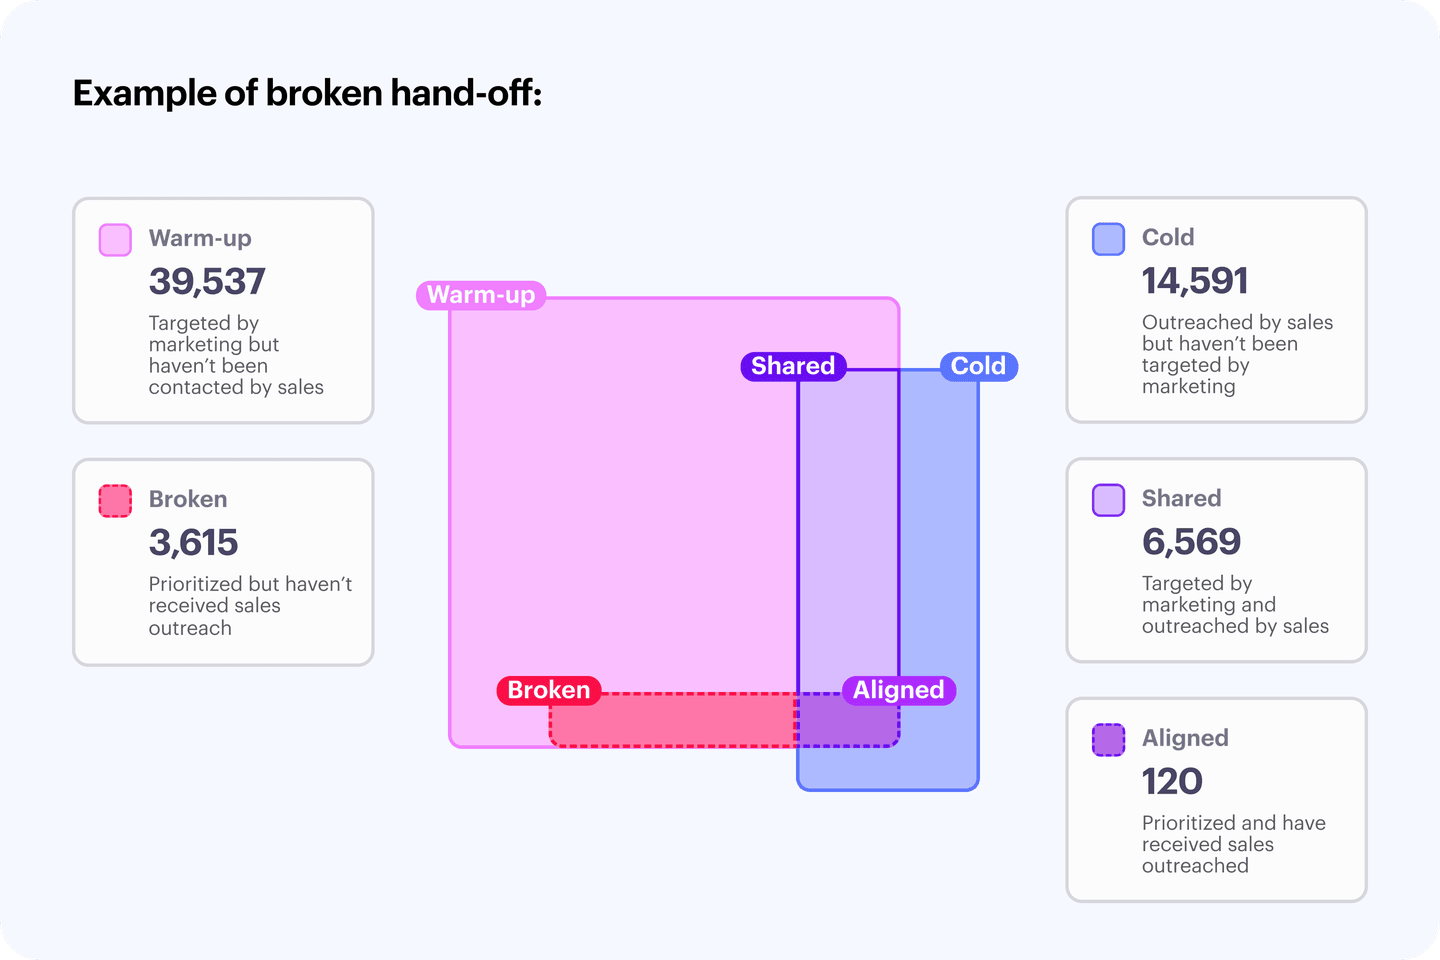The height and width of the screenshot is (960, 1440).
Task: Click the 6,569 Shared count
Action: pos(1191,542)
